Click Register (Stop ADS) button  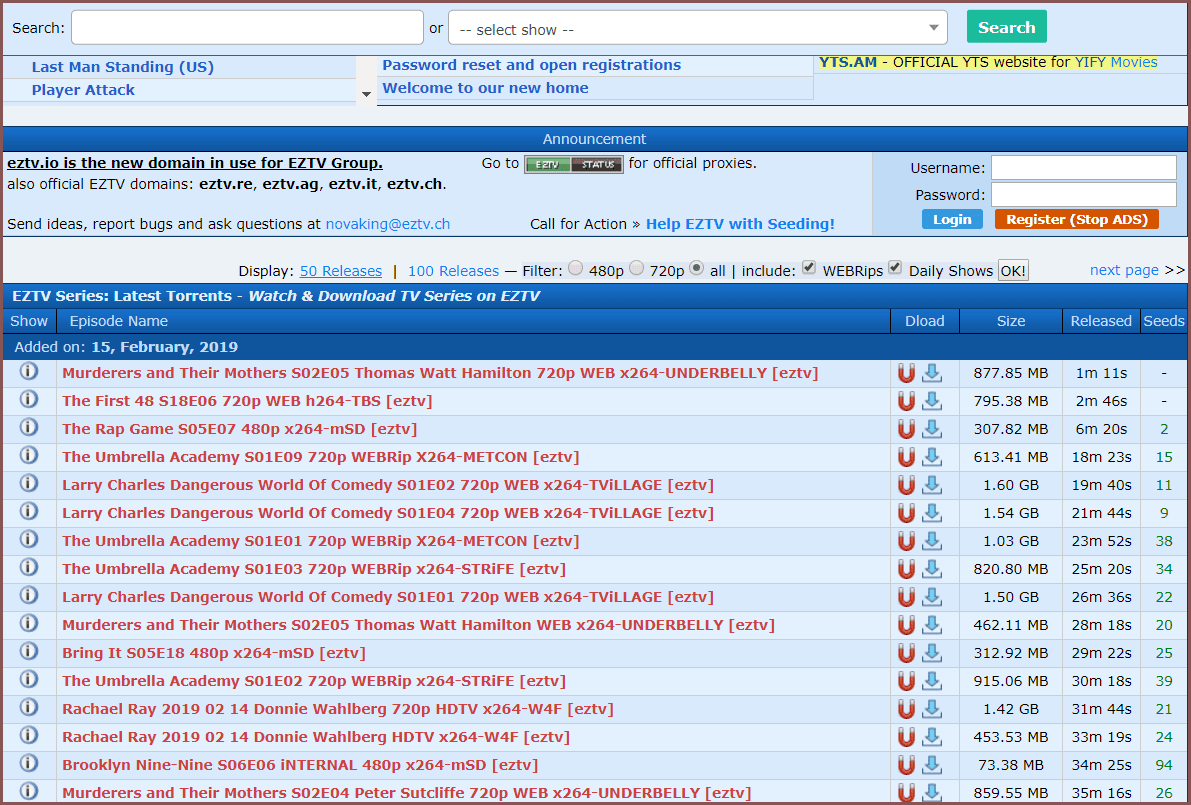[x=1076, y=219]
